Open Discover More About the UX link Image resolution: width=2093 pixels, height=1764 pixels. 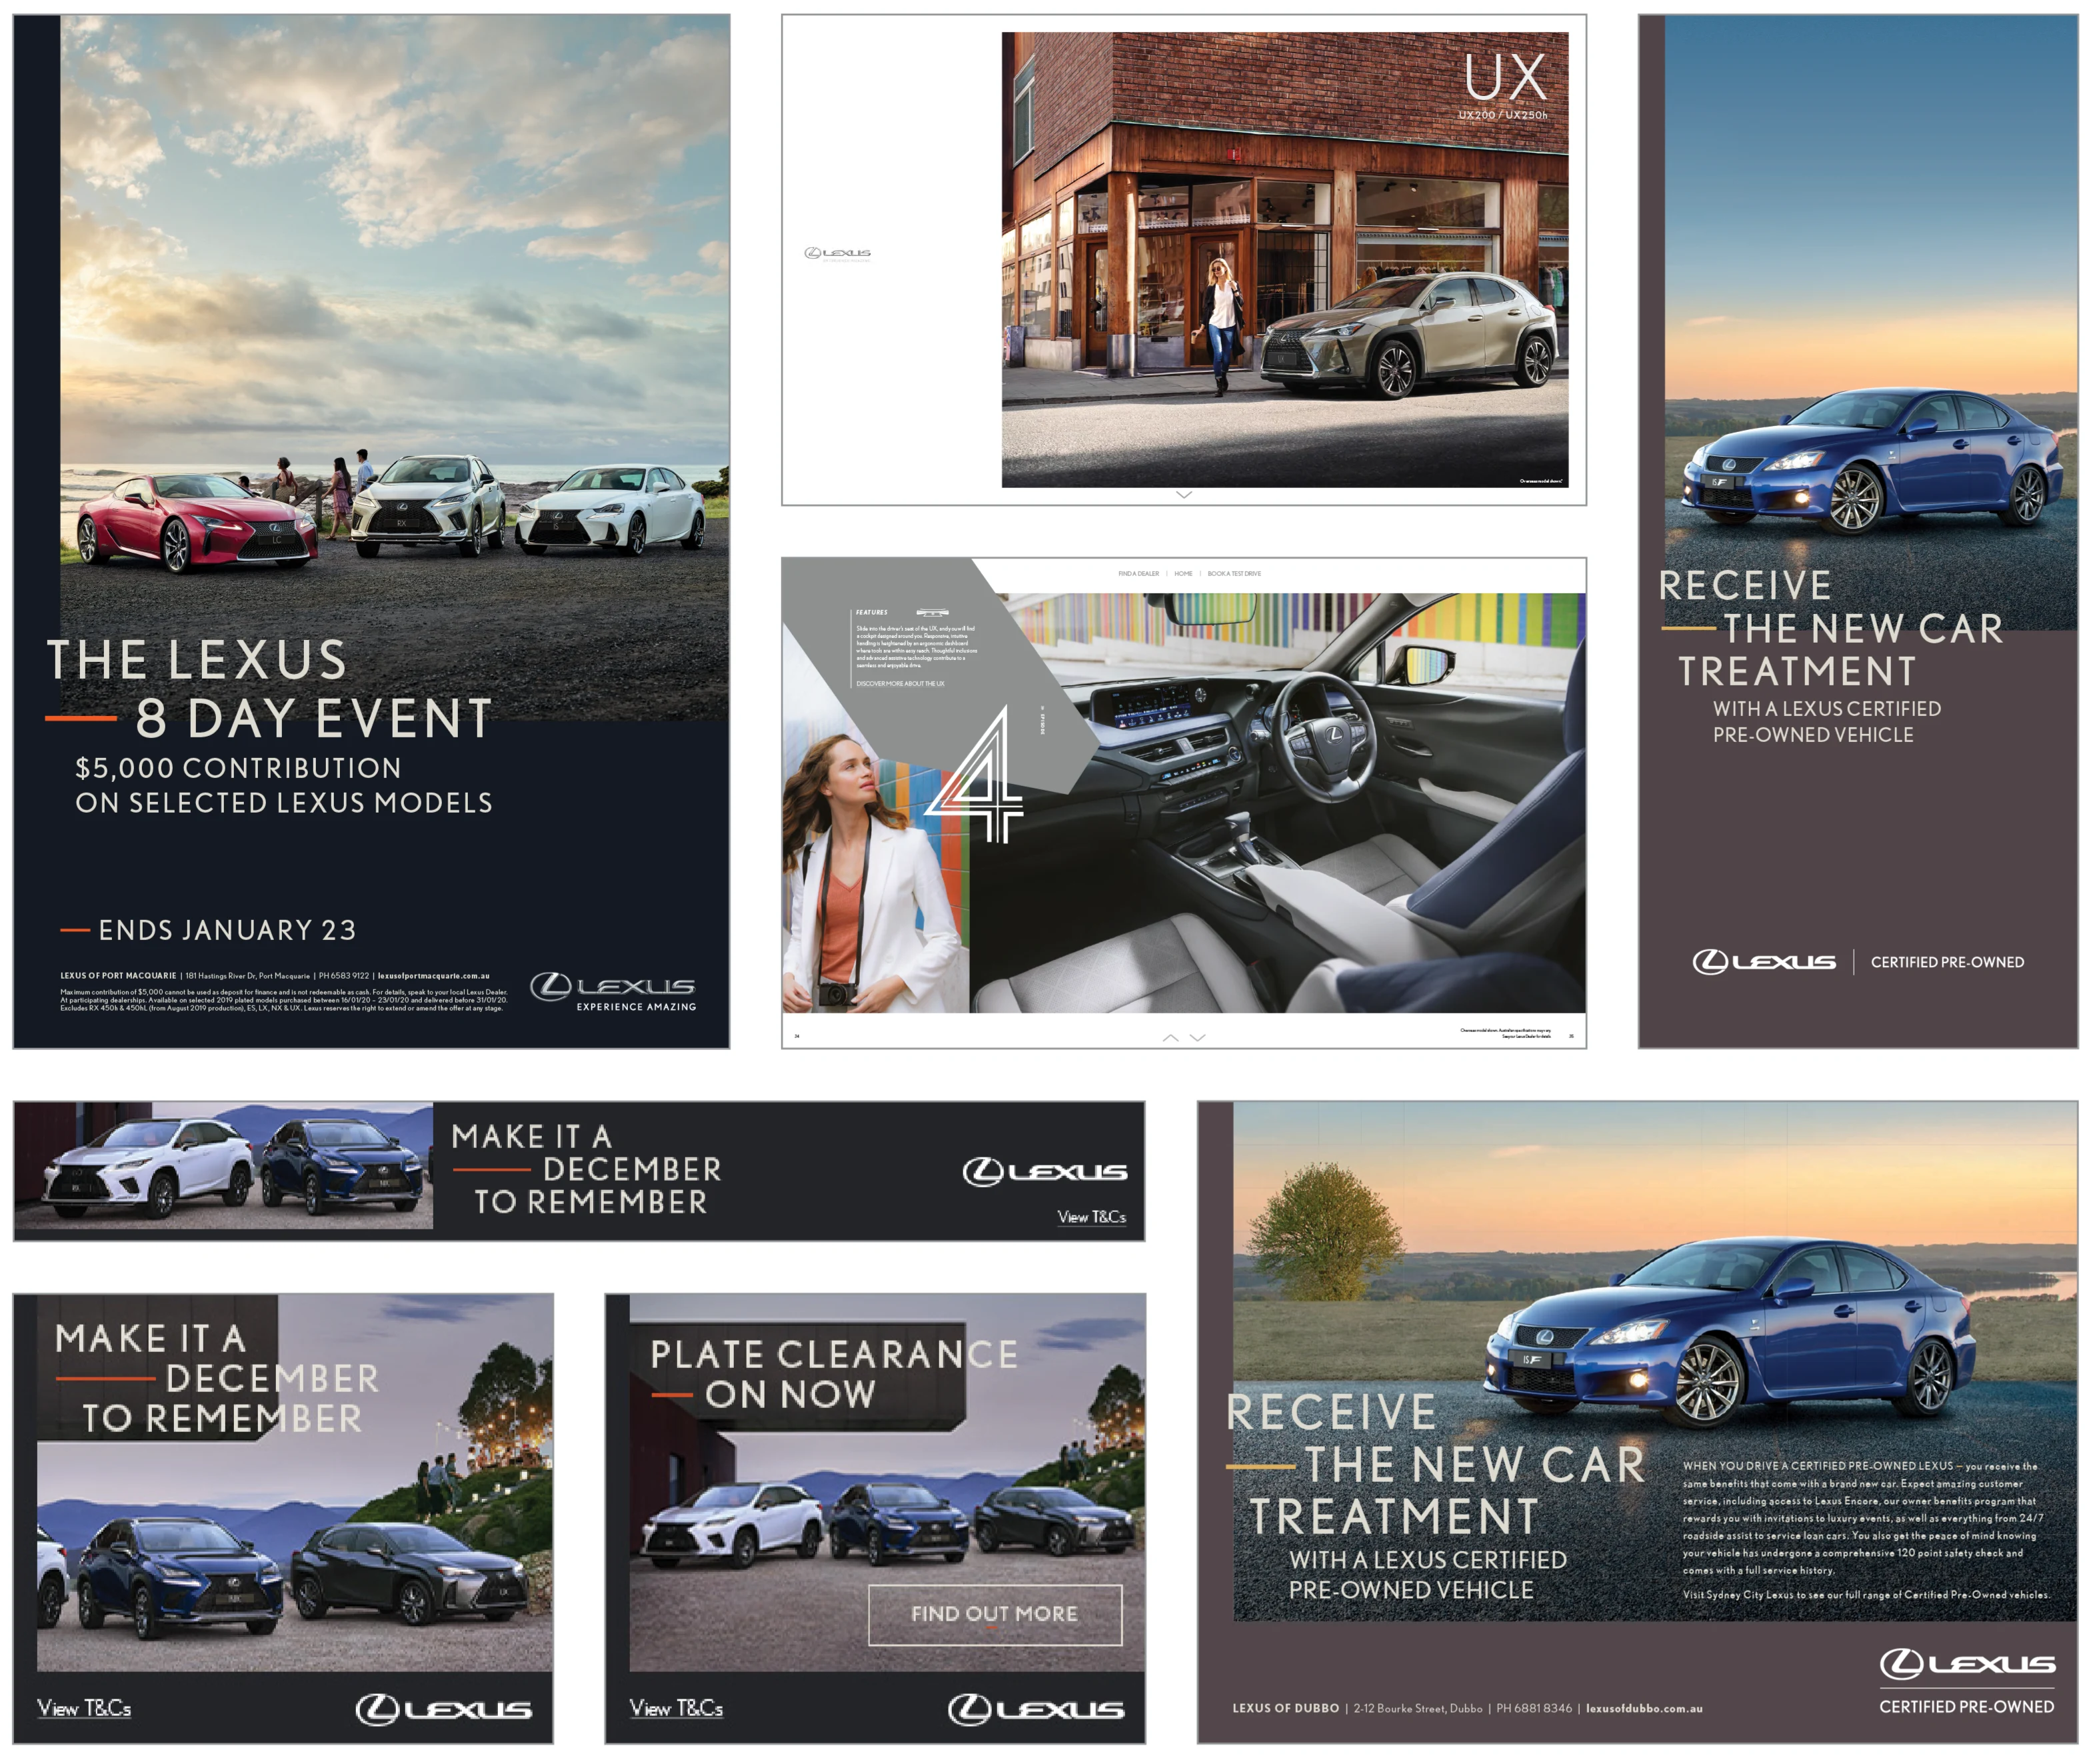point(900,684)
